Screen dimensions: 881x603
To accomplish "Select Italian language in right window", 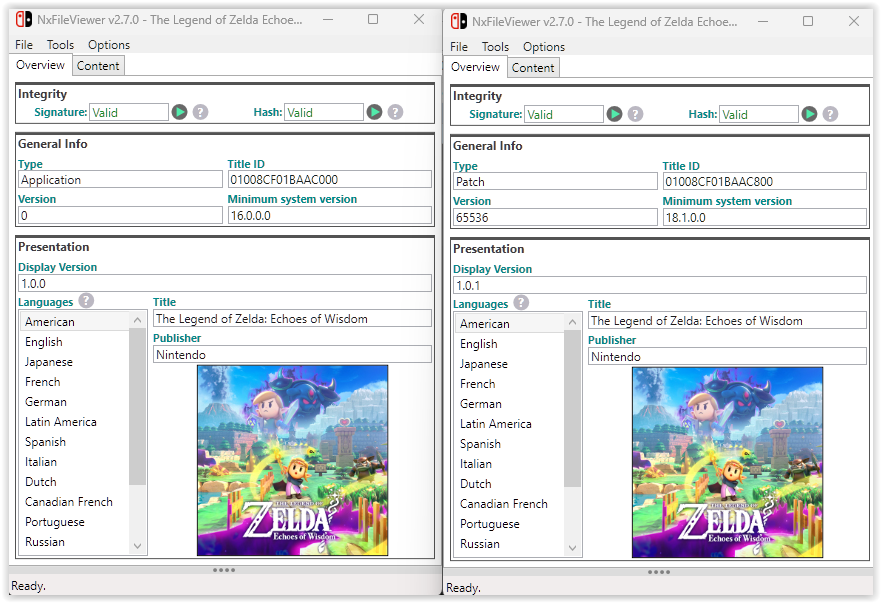I will (510, 464).
